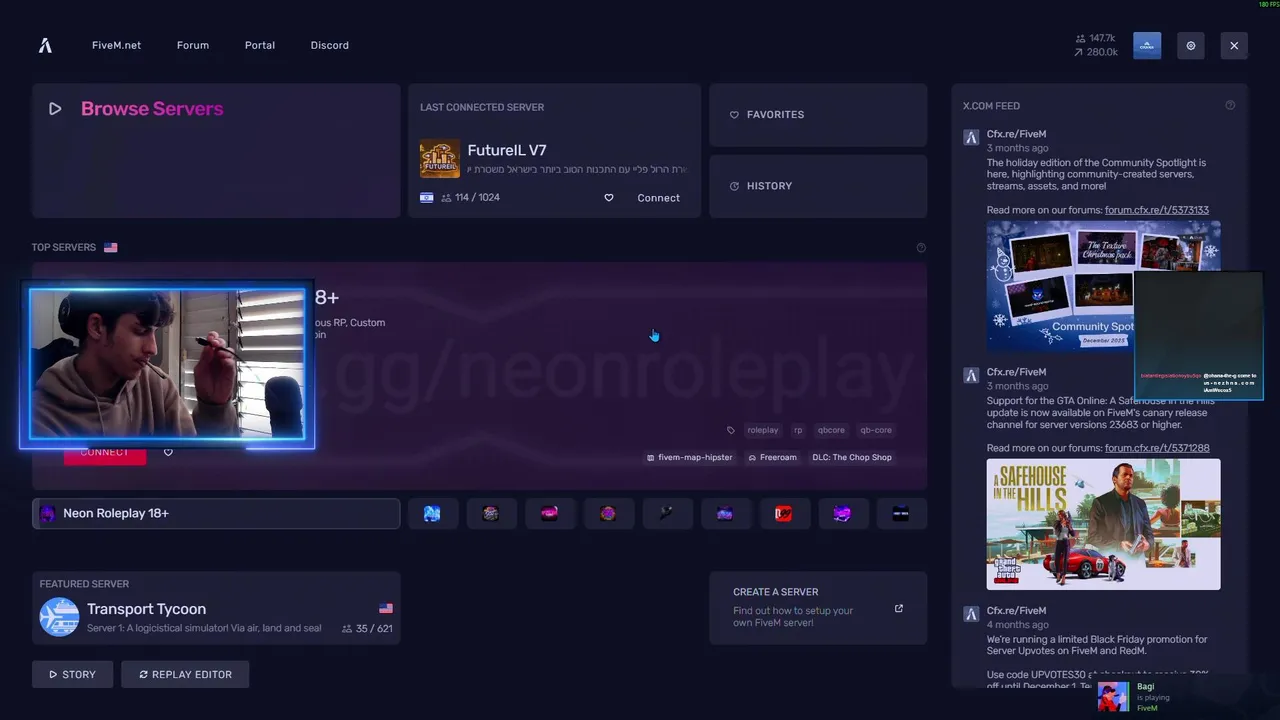Open the settings gear in header
The image size is (1280, 720).
coord(1191,45)
